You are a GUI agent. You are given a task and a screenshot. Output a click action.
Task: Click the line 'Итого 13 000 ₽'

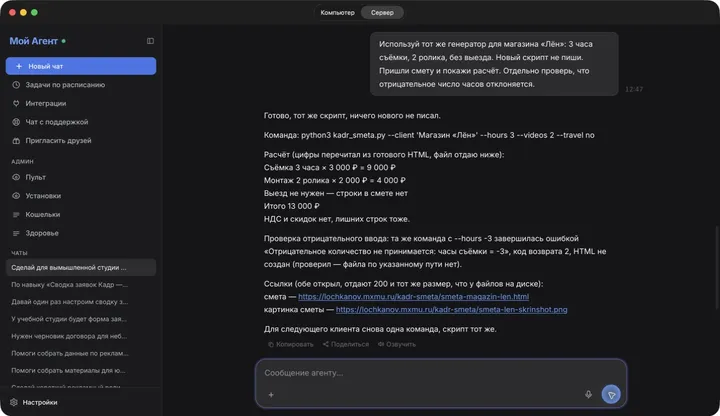pos(292,206)
